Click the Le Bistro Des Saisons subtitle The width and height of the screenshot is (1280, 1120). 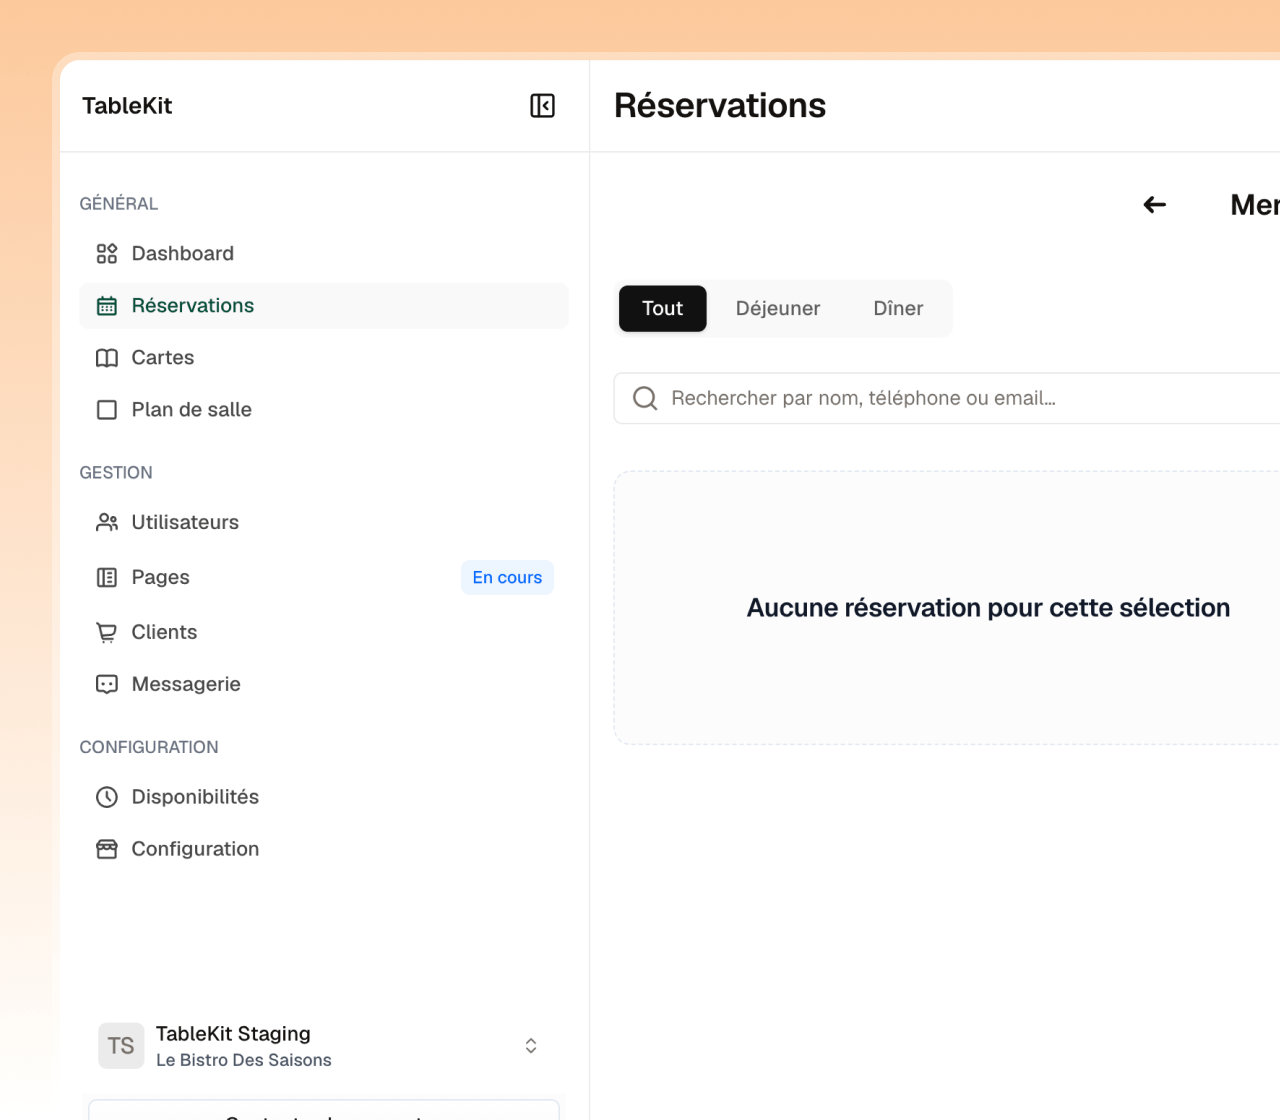pyautogui.click(x=244, y=1060)
